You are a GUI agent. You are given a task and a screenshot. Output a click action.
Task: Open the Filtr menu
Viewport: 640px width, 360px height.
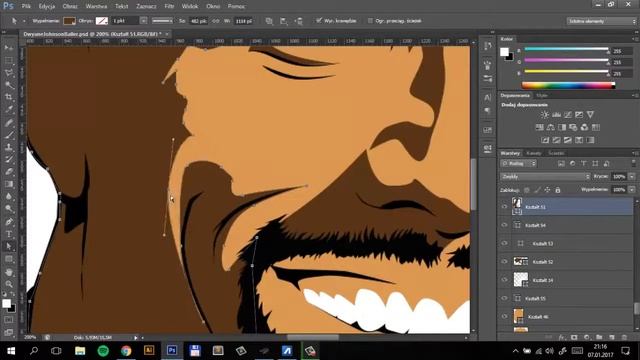[x=169, y=7]
